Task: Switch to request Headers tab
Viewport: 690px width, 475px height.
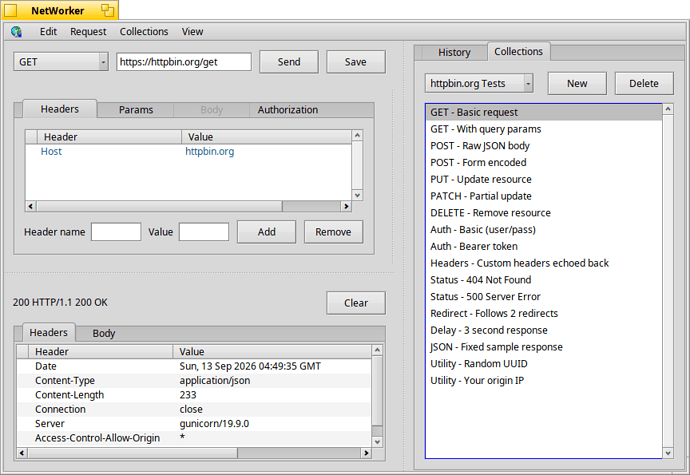Action: (59, 109)
